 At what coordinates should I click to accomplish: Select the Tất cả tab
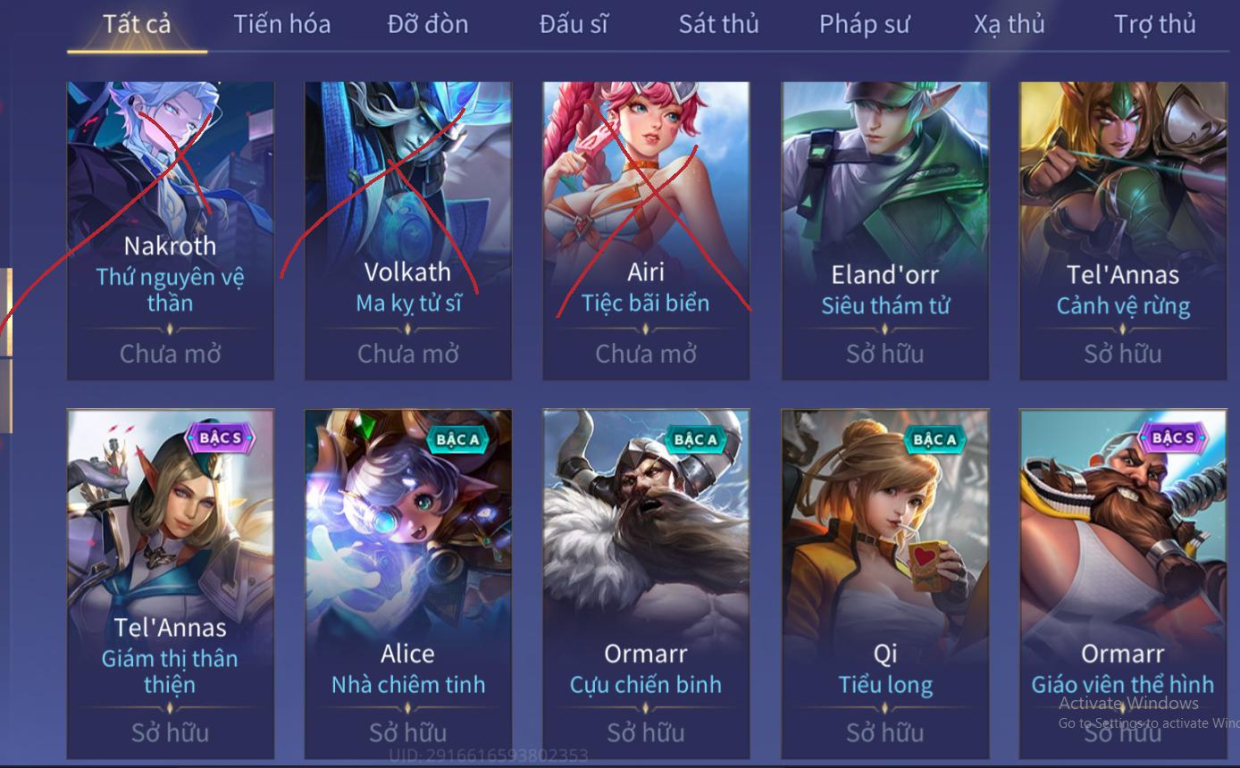tap(137, 24)
